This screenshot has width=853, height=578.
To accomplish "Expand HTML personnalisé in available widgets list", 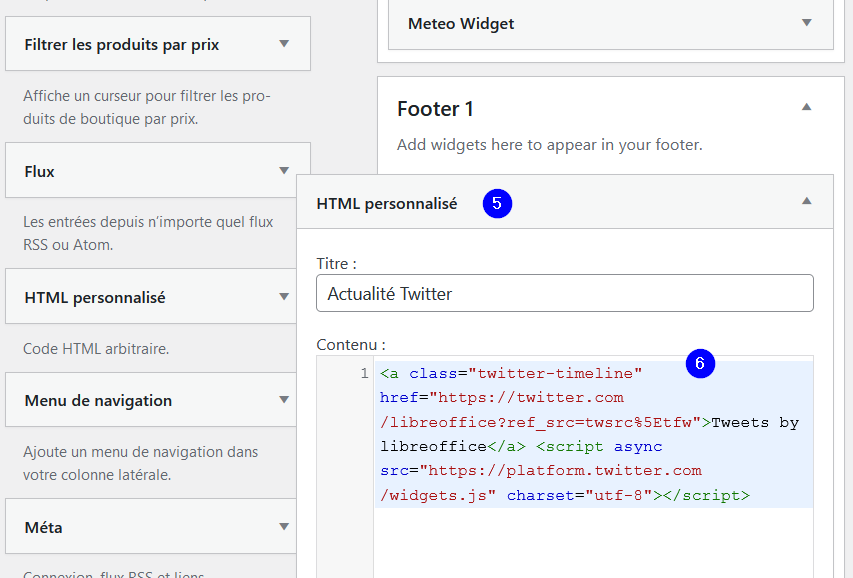I will click(284, 297).
